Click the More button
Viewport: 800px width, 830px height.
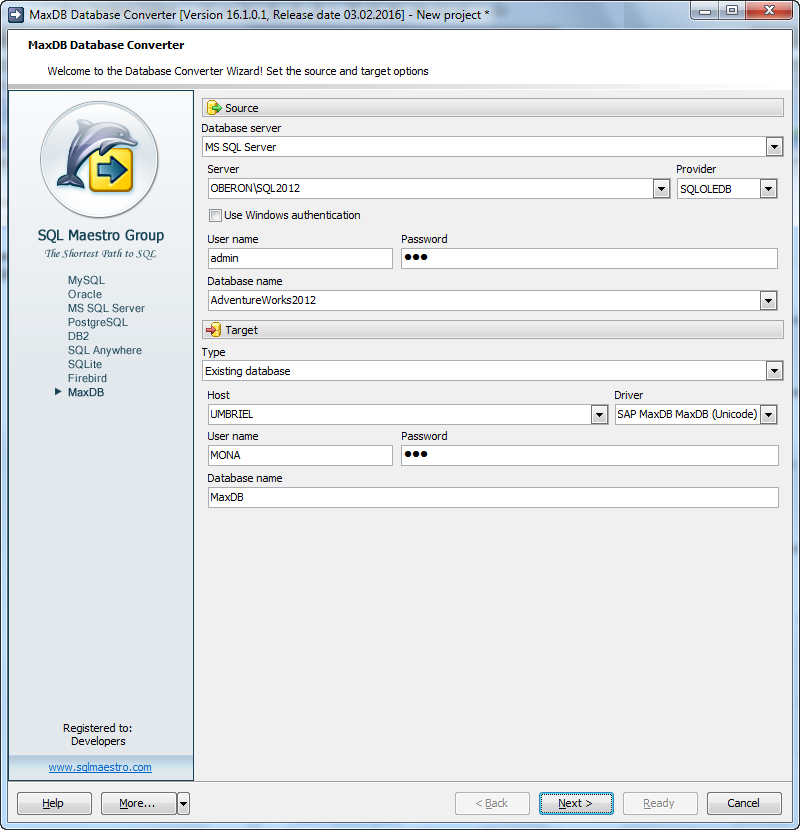(x=135, y=803)
